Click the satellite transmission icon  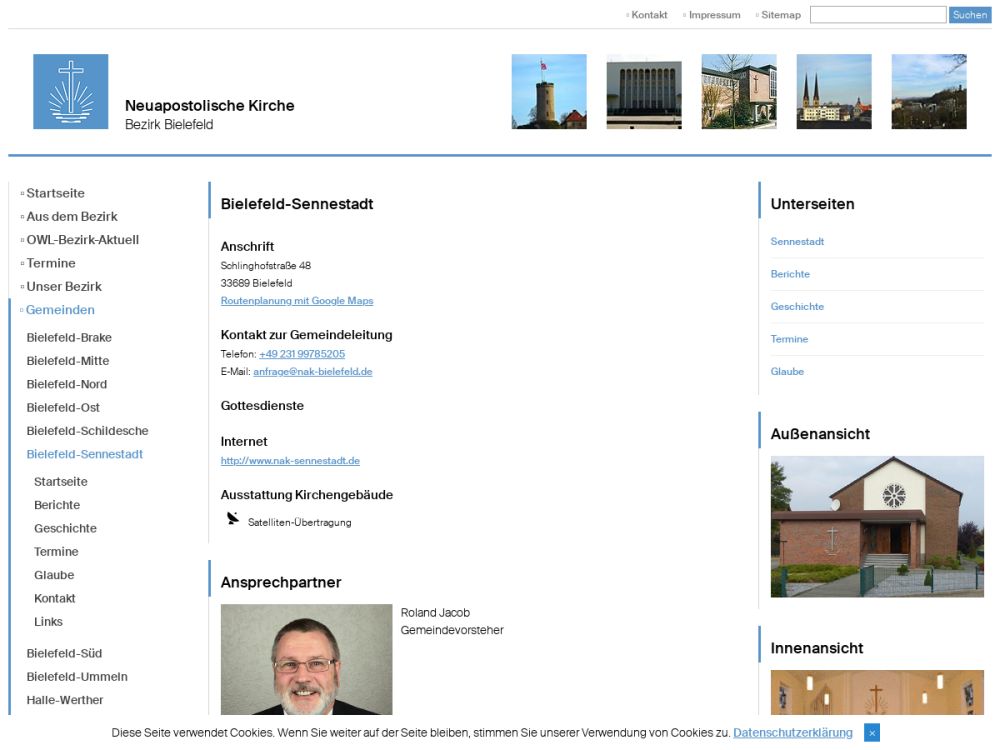coord(233,518)
